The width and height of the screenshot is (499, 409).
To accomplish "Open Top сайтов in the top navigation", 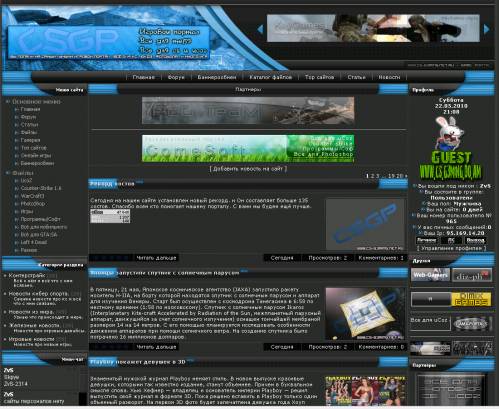I will tap(319, 77).
